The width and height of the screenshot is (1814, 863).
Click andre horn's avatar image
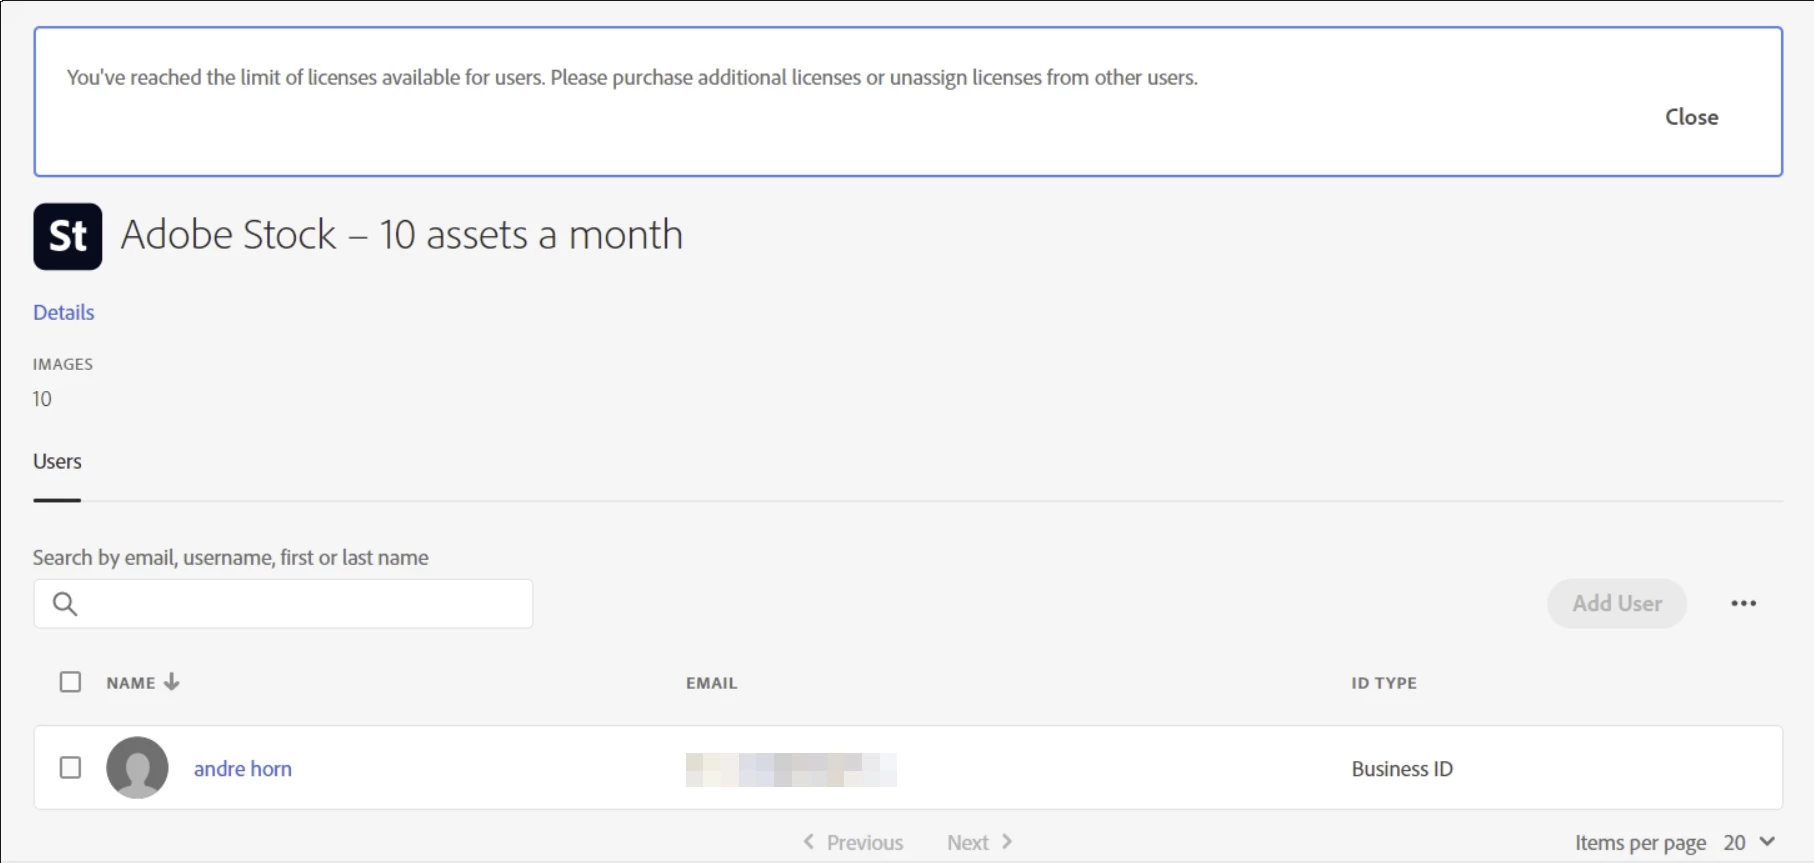click(137, 768)
